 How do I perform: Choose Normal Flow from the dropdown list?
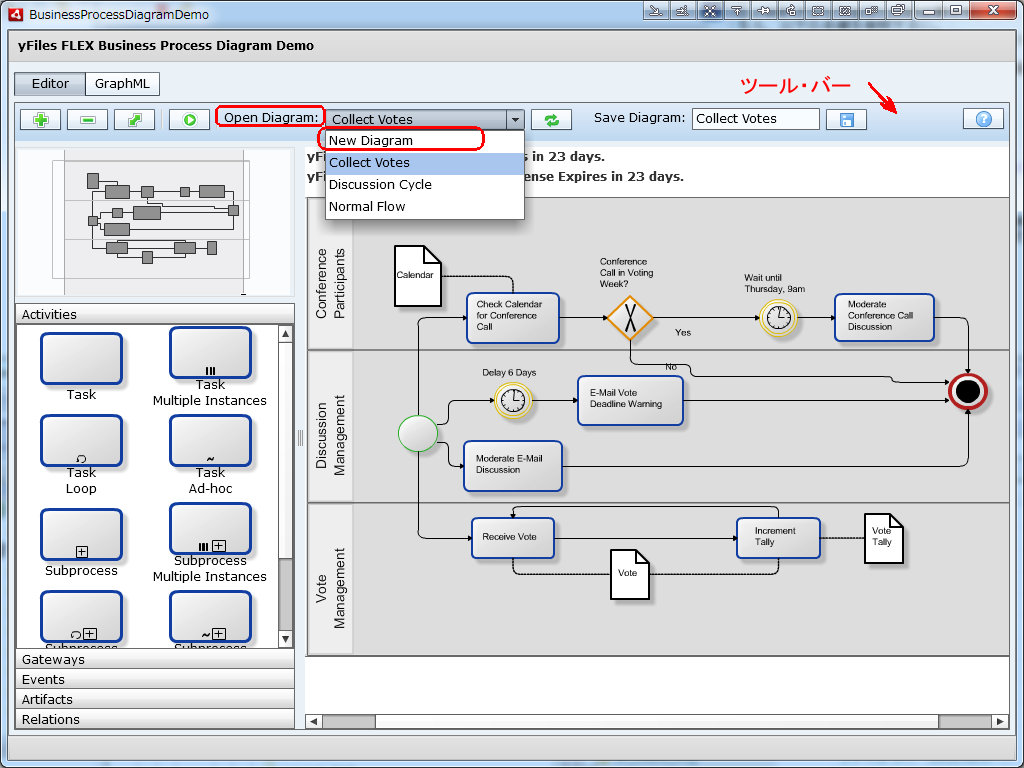(x=424, y=207)
